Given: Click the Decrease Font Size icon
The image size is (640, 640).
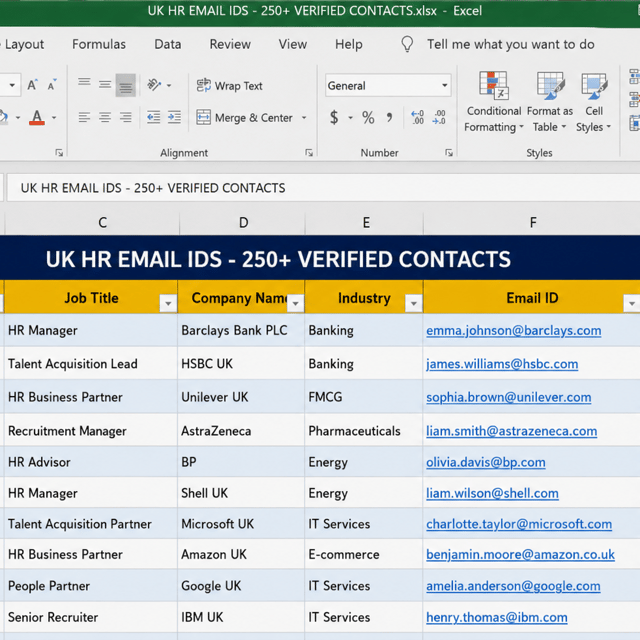Looking at the screenshot, I should point(52,85).
